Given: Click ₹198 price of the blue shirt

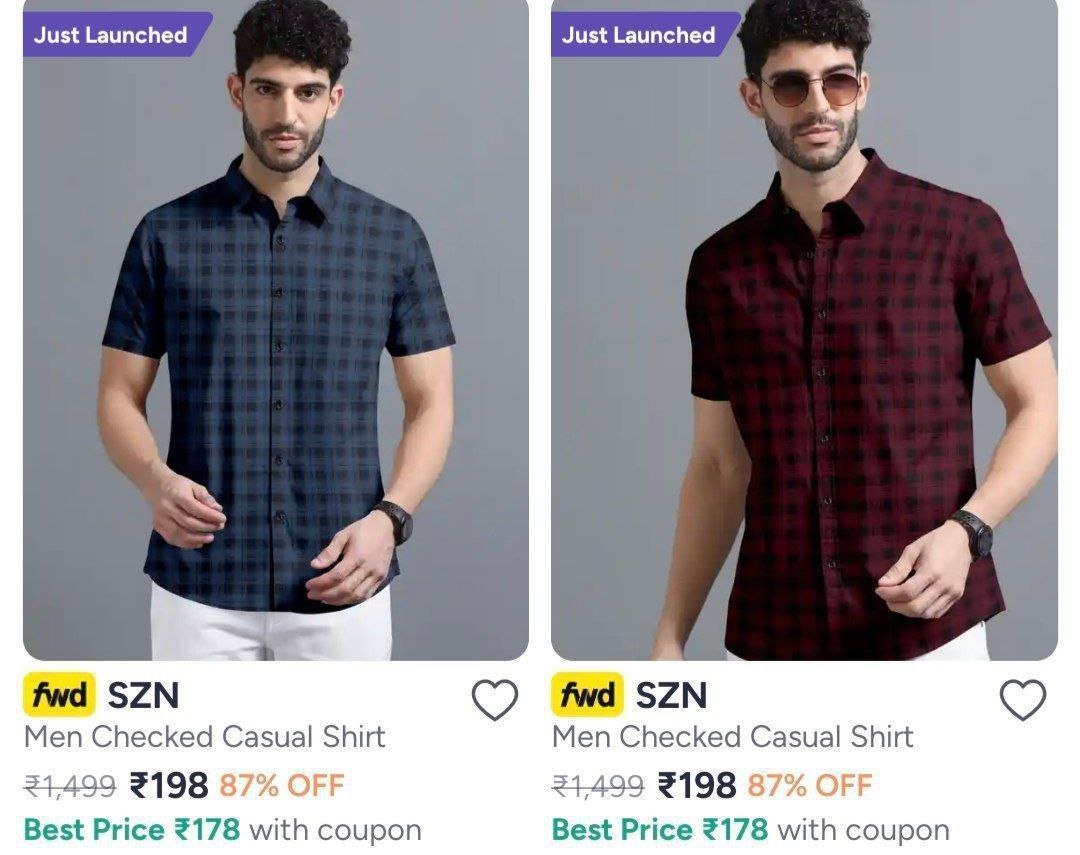Looking at the screenshot, I should tap(169, 785).
